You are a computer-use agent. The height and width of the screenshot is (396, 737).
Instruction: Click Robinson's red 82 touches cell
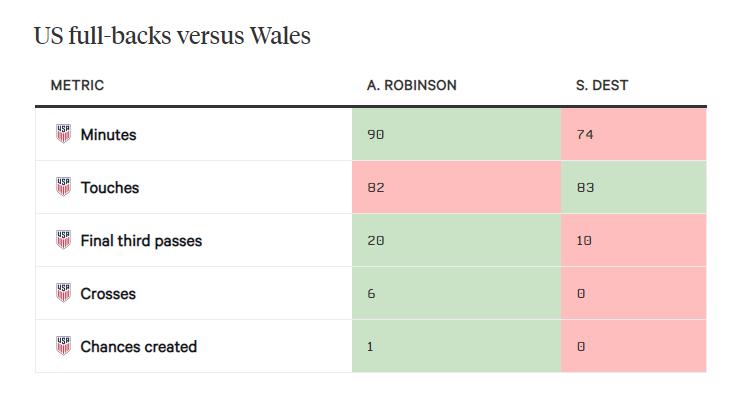coord(456,187)
